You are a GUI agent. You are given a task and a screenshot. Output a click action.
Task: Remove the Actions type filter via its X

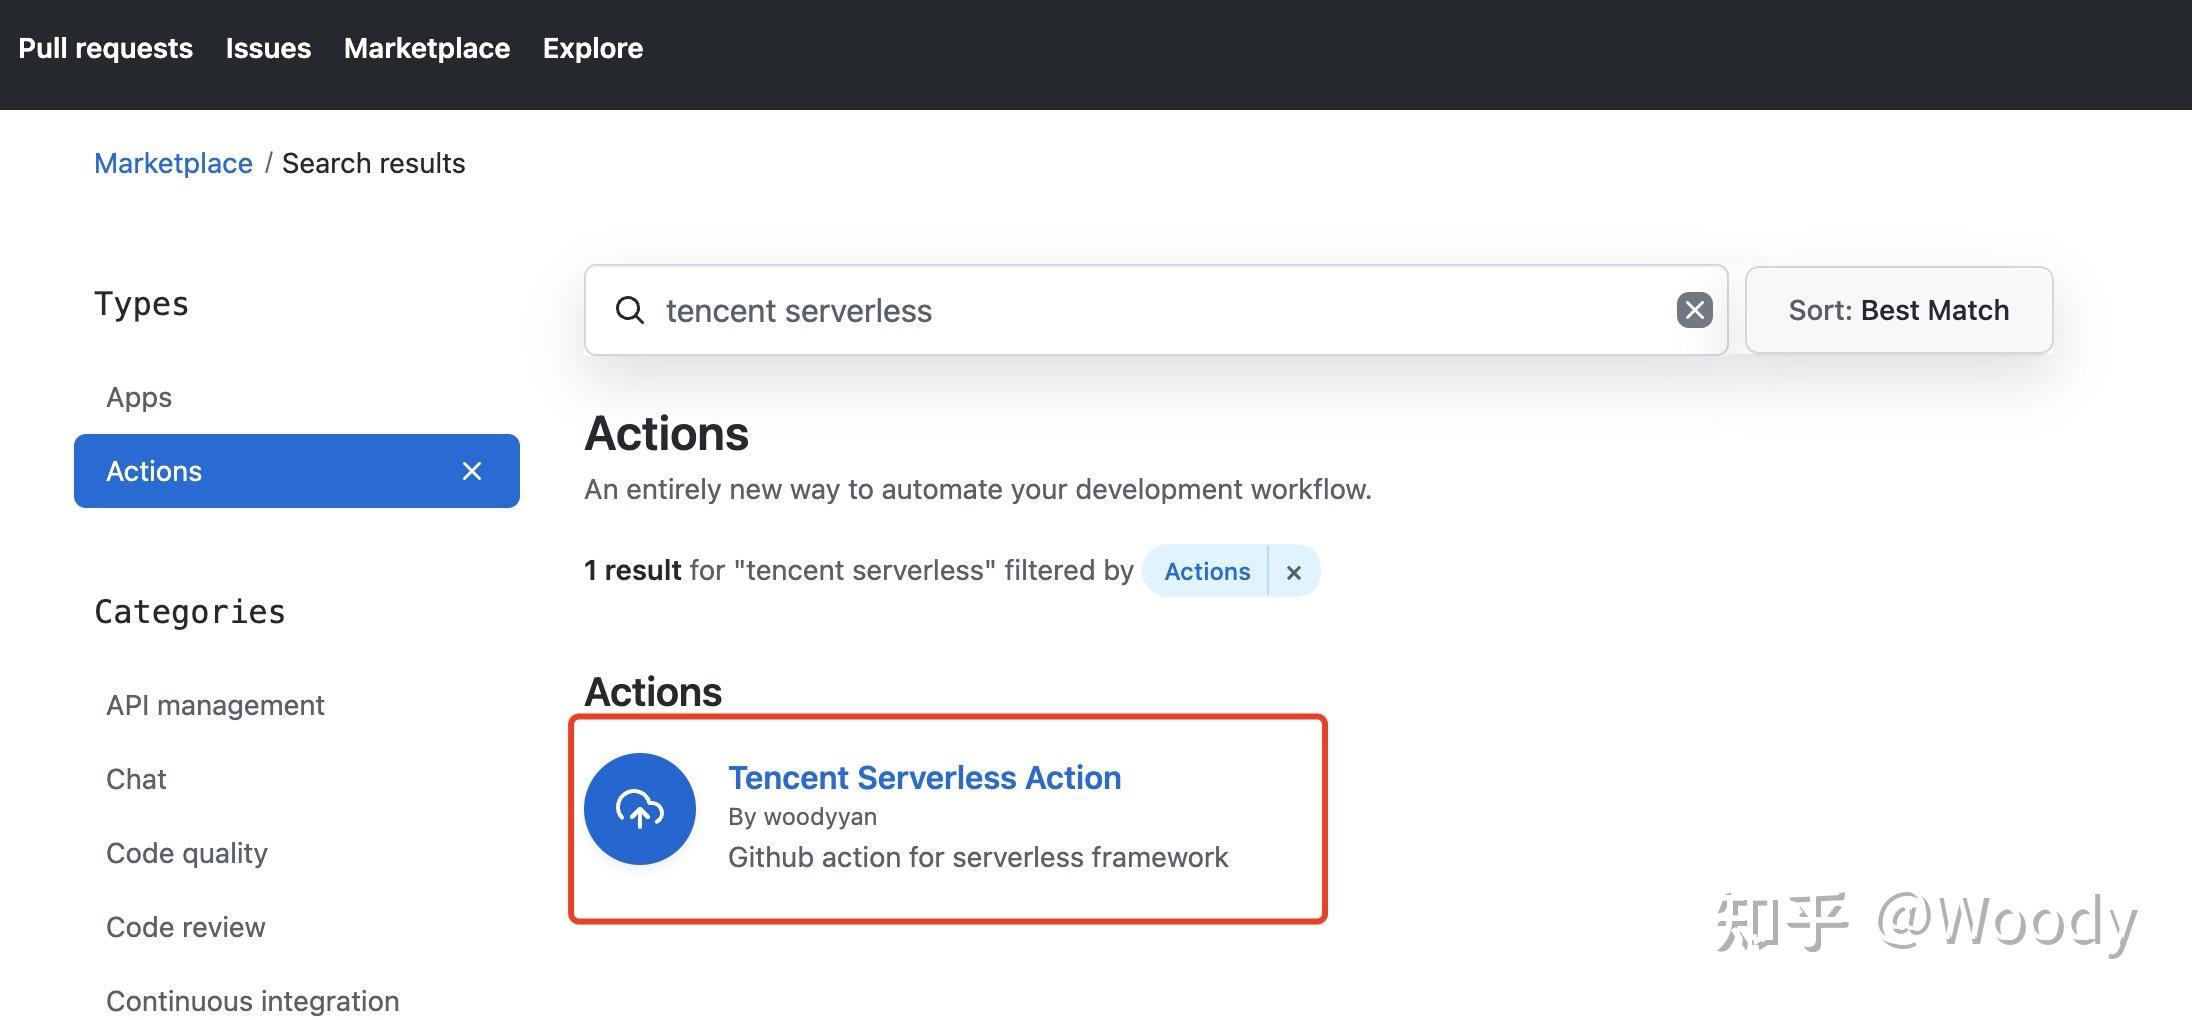coord(471,471)
